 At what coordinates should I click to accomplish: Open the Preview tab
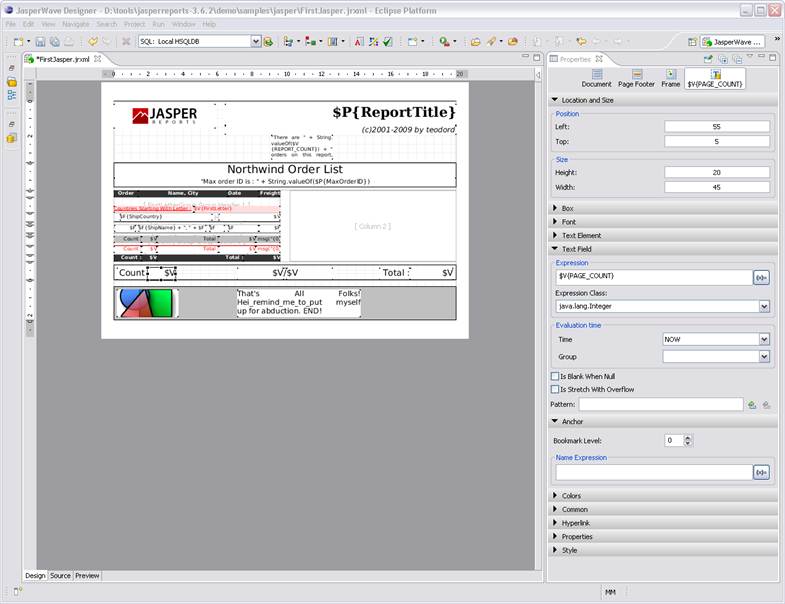[88, 576]
